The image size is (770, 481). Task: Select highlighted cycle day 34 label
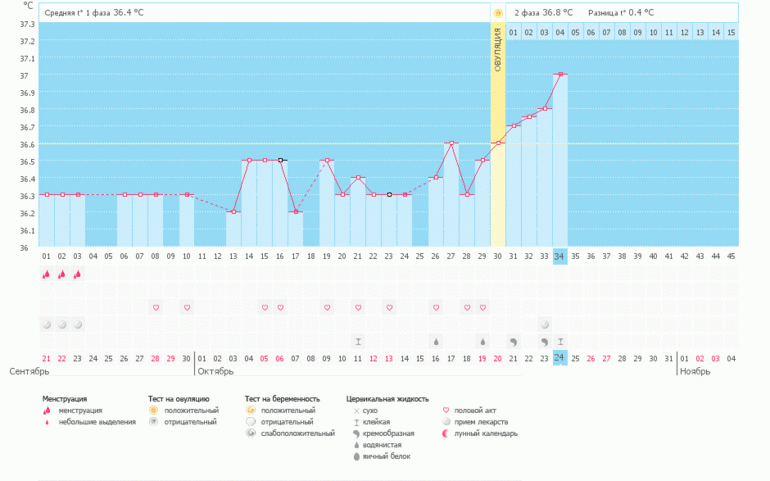[x=560, y=257]
